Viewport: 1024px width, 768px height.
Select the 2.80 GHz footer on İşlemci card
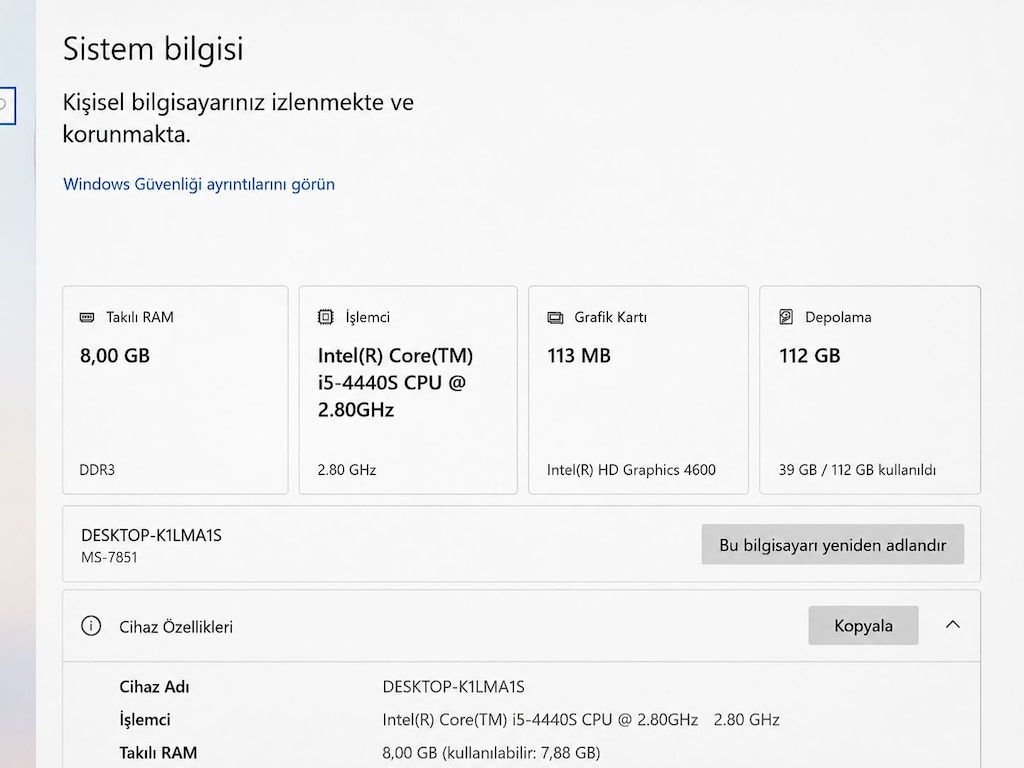coord(347,470)
